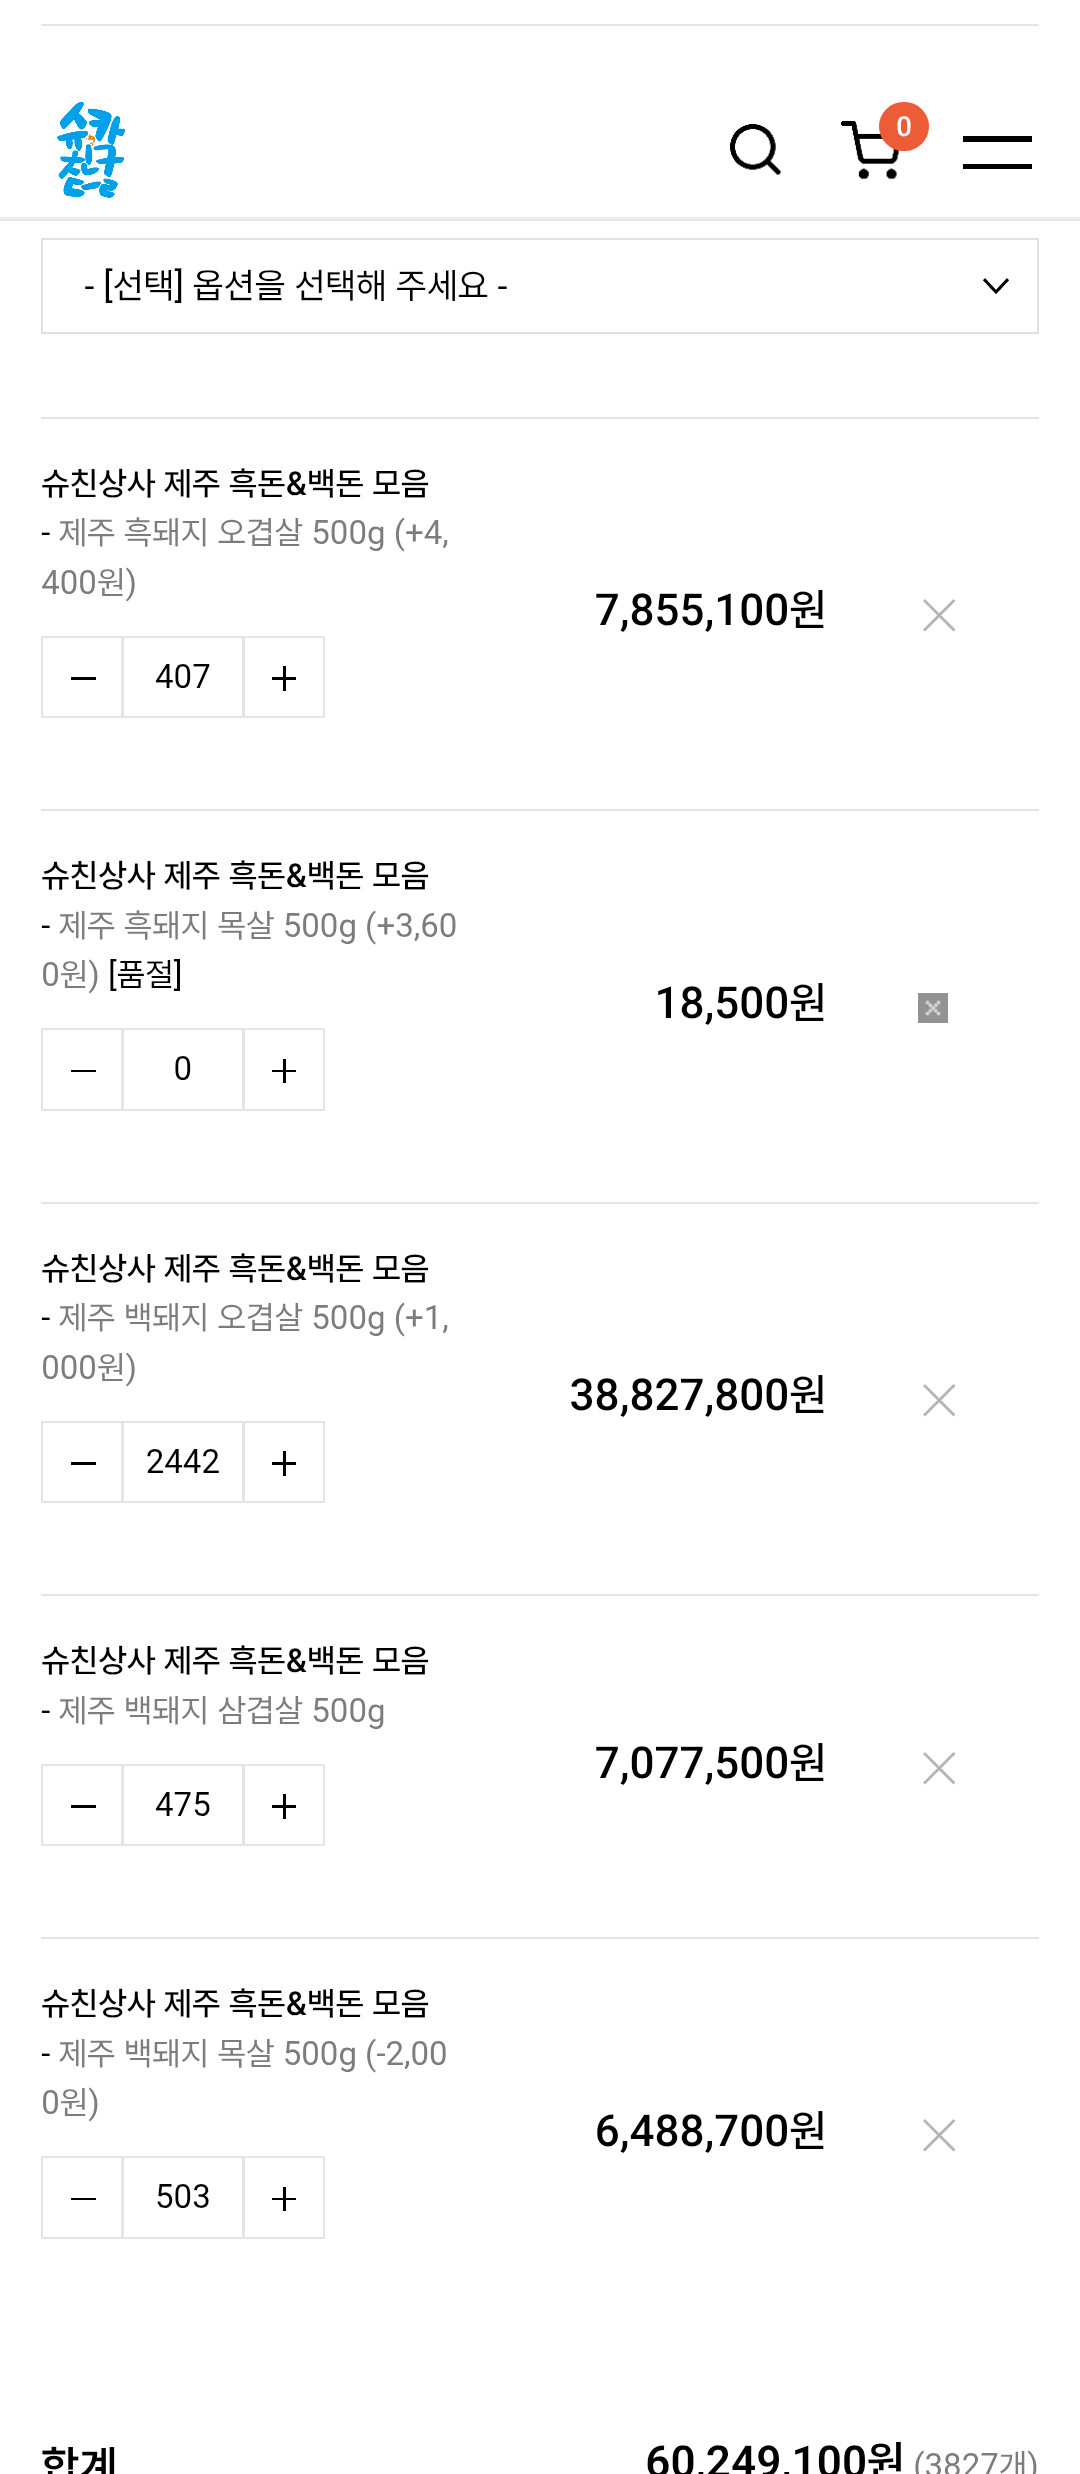Open the hamburger menu

(x=997, y=152)
